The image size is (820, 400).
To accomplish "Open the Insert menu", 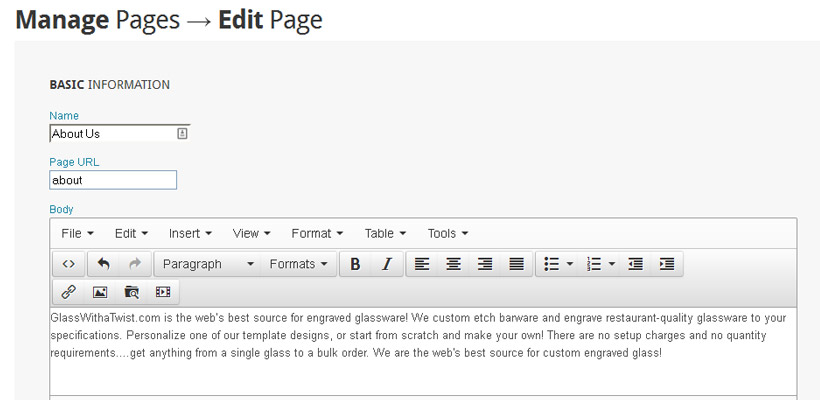I will [190, 233].
